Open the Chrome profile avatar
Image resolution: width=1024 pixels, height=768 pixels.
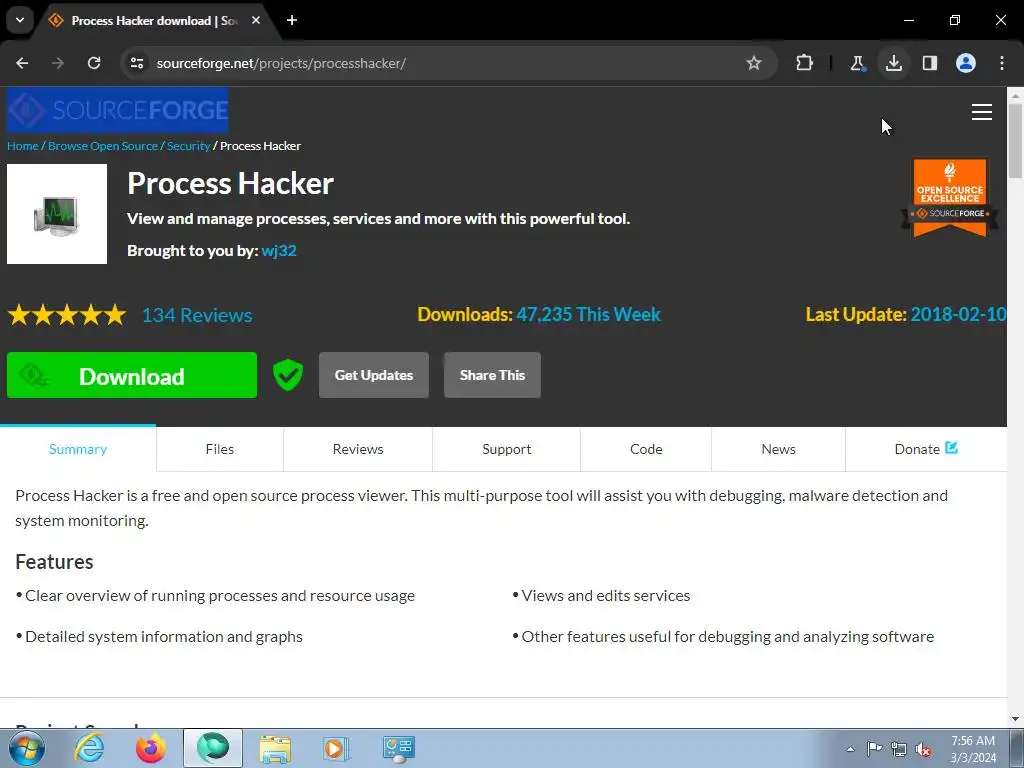(966, 63)
